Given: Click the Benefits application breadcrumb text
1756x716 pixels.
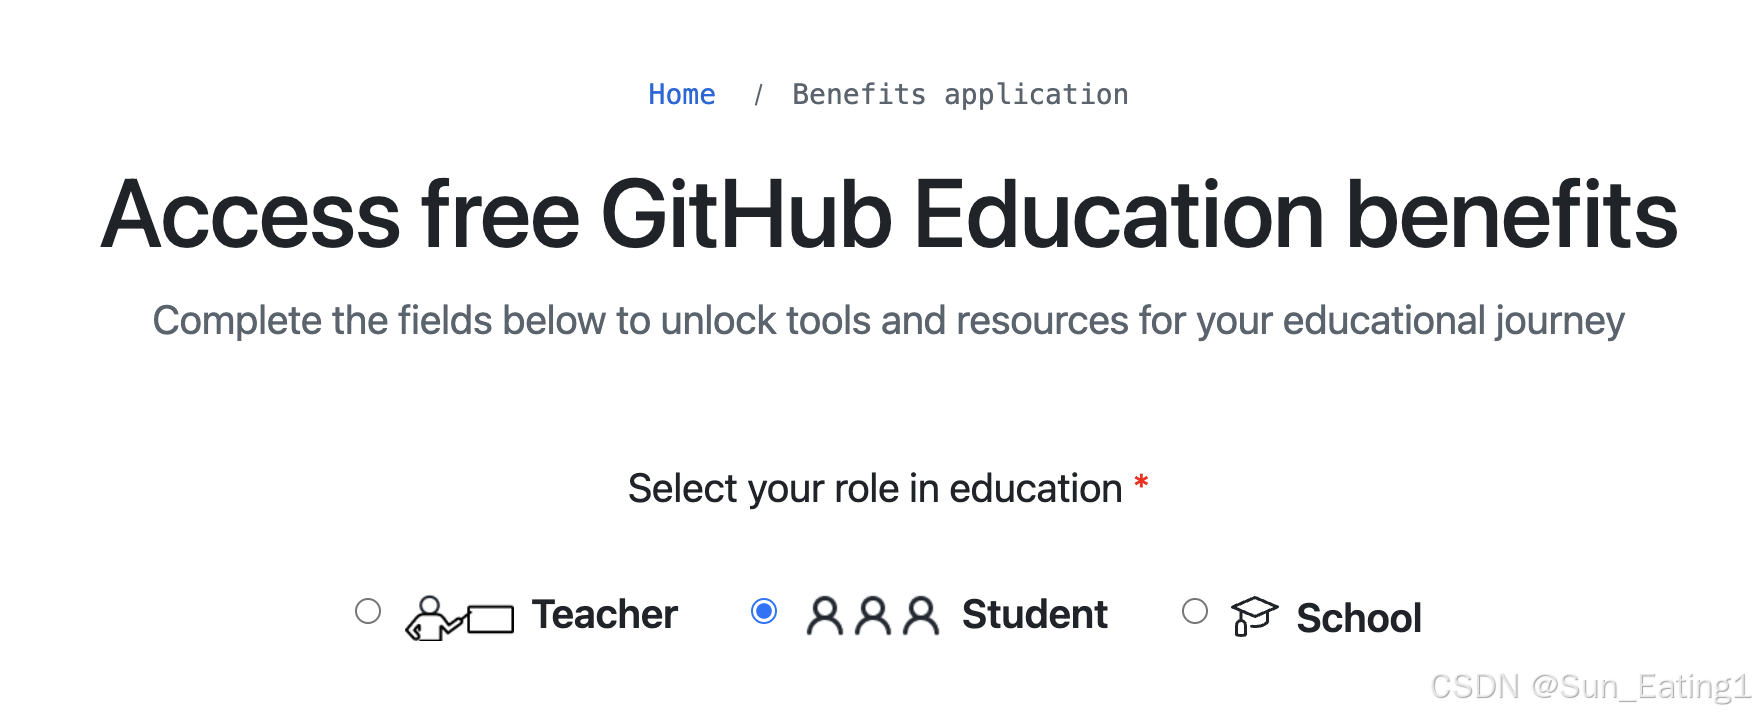Looking at the screenshot, I should 960,93.
